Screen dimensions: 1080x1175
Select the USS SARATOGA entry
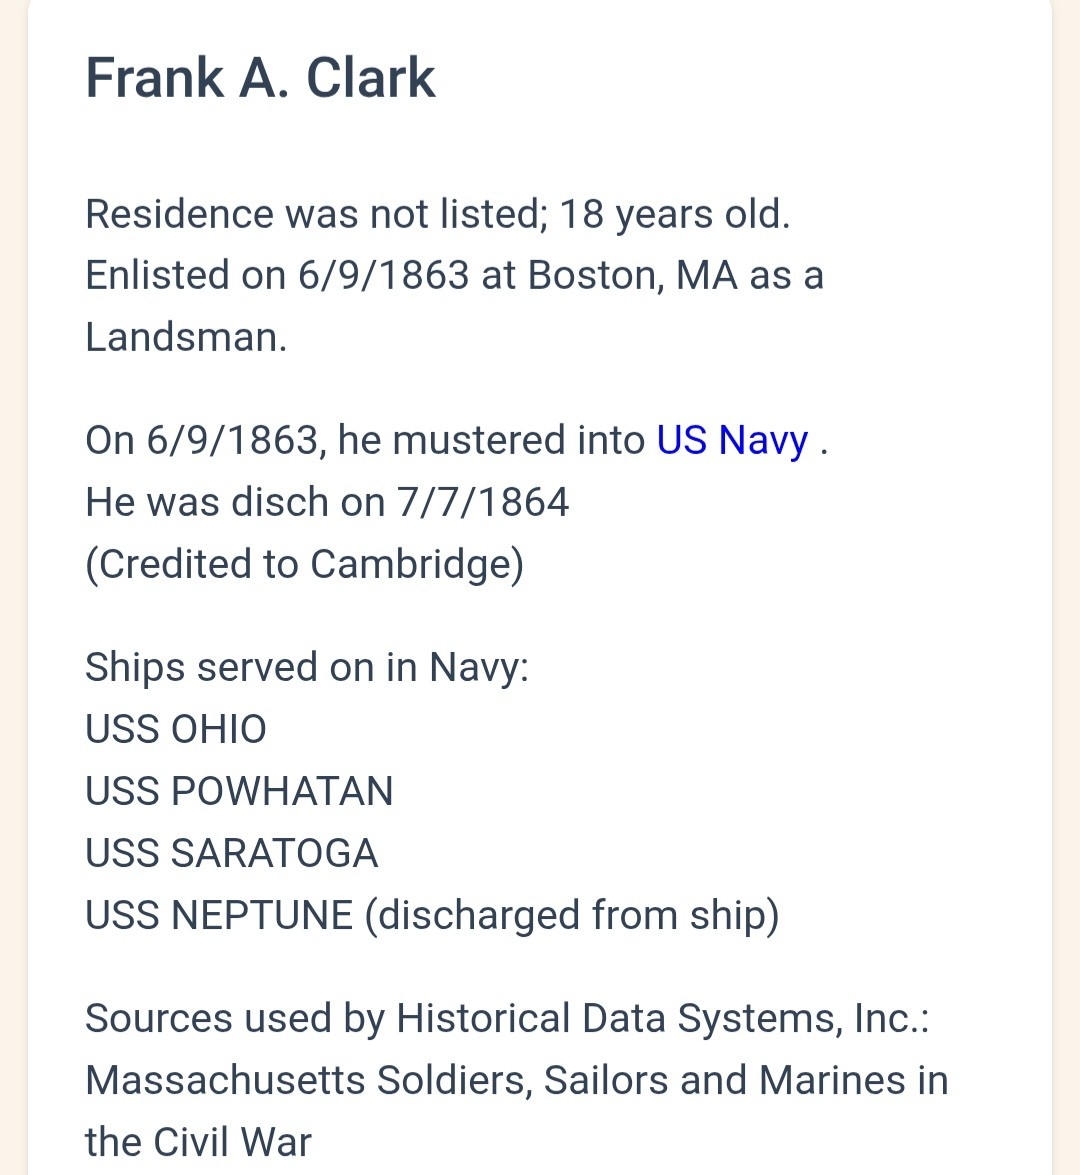tap(231, 853)
